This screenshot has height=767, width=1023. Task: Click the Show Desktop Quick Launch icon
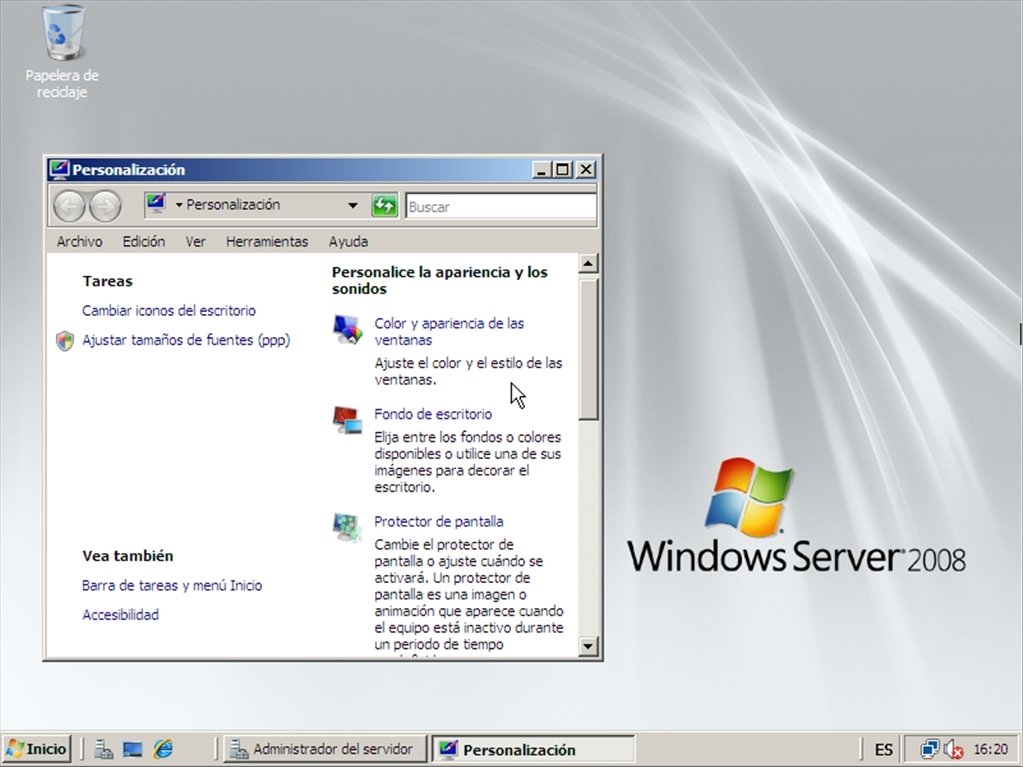[x=132, y=749]
